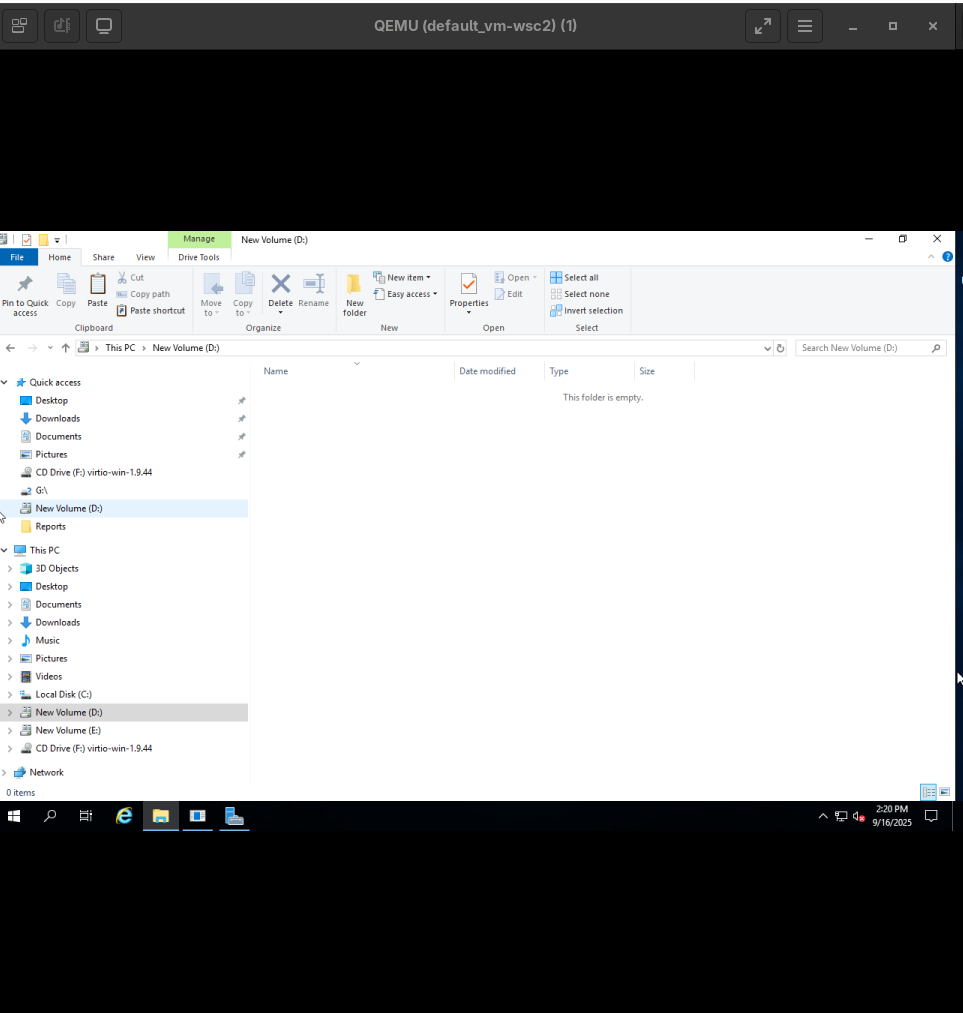Viewport: 963px width, 1013px height.
Task: Switch to the Share ribbon tab
Action: click(x=103, y=257)
